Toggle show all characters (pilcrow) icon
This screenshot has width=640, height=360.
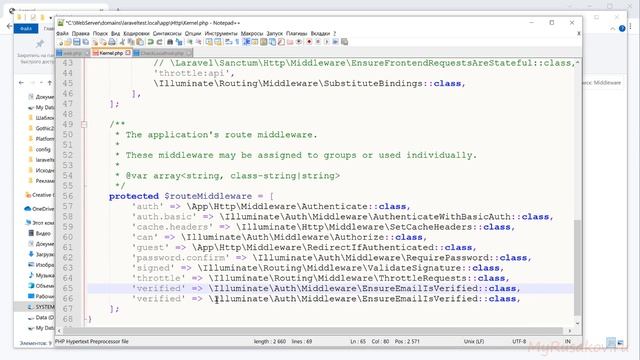click(237, 42)
